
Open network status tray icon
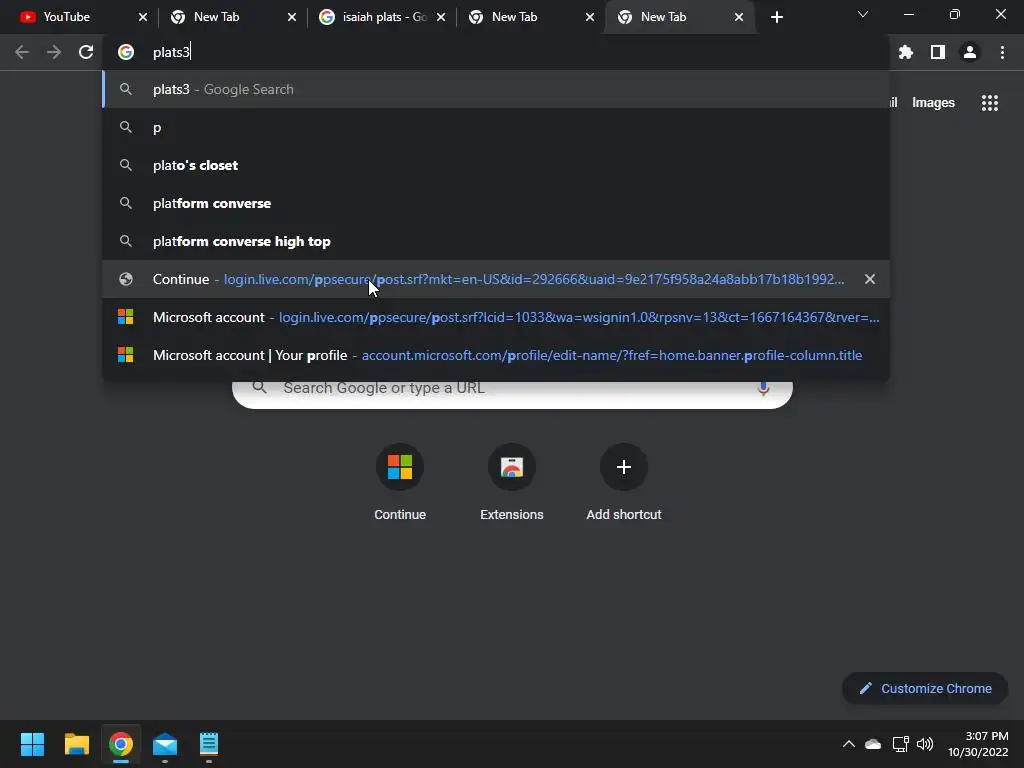point(901,744)
